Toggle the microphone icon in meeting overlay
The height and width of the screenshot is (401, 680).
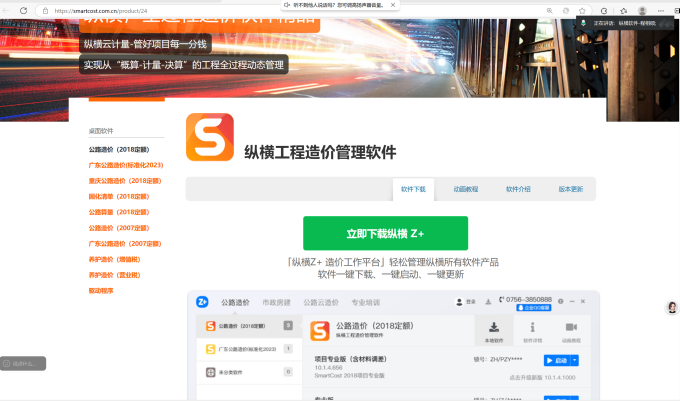tap(583, 23)
